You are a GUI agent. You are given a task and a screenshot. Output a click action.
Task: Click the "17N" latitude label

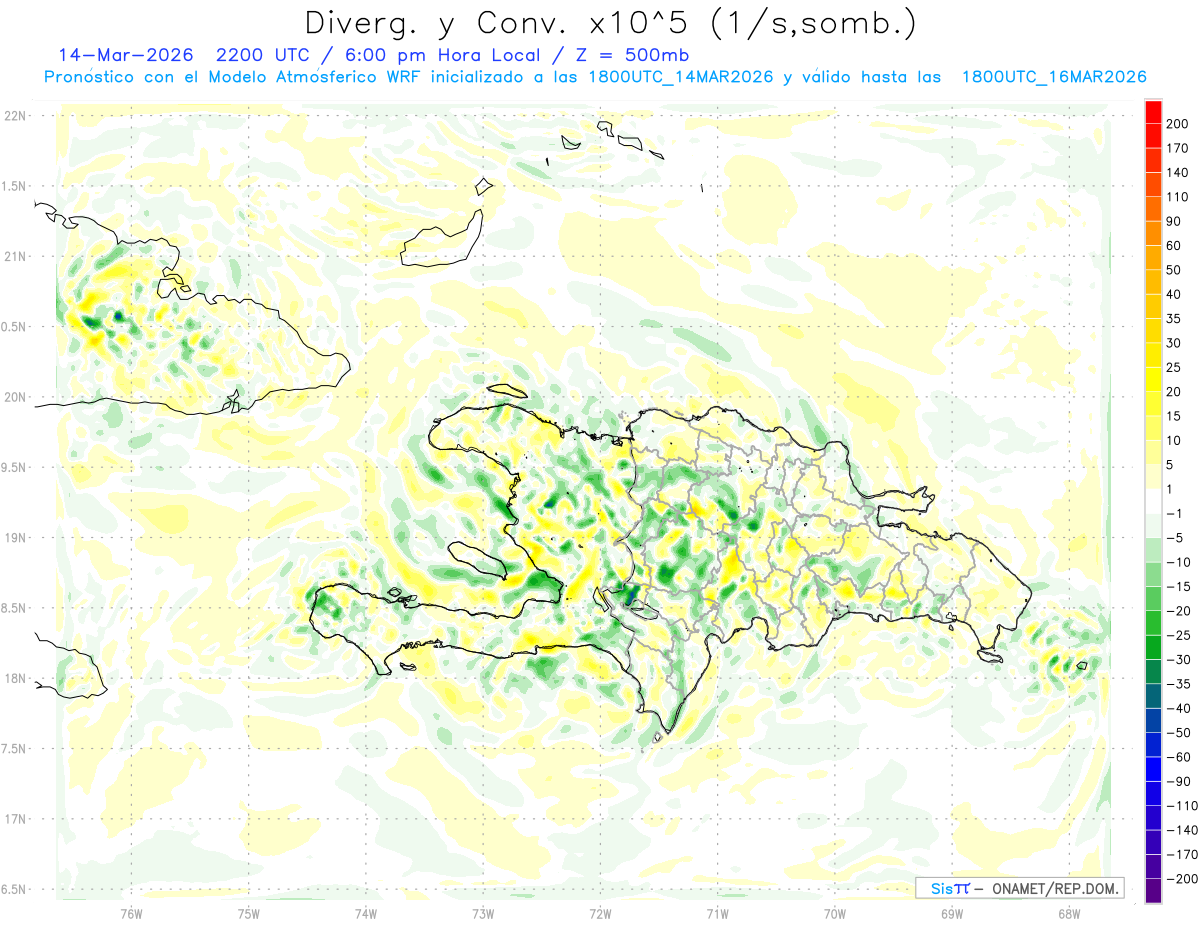(x=15, y=819)
